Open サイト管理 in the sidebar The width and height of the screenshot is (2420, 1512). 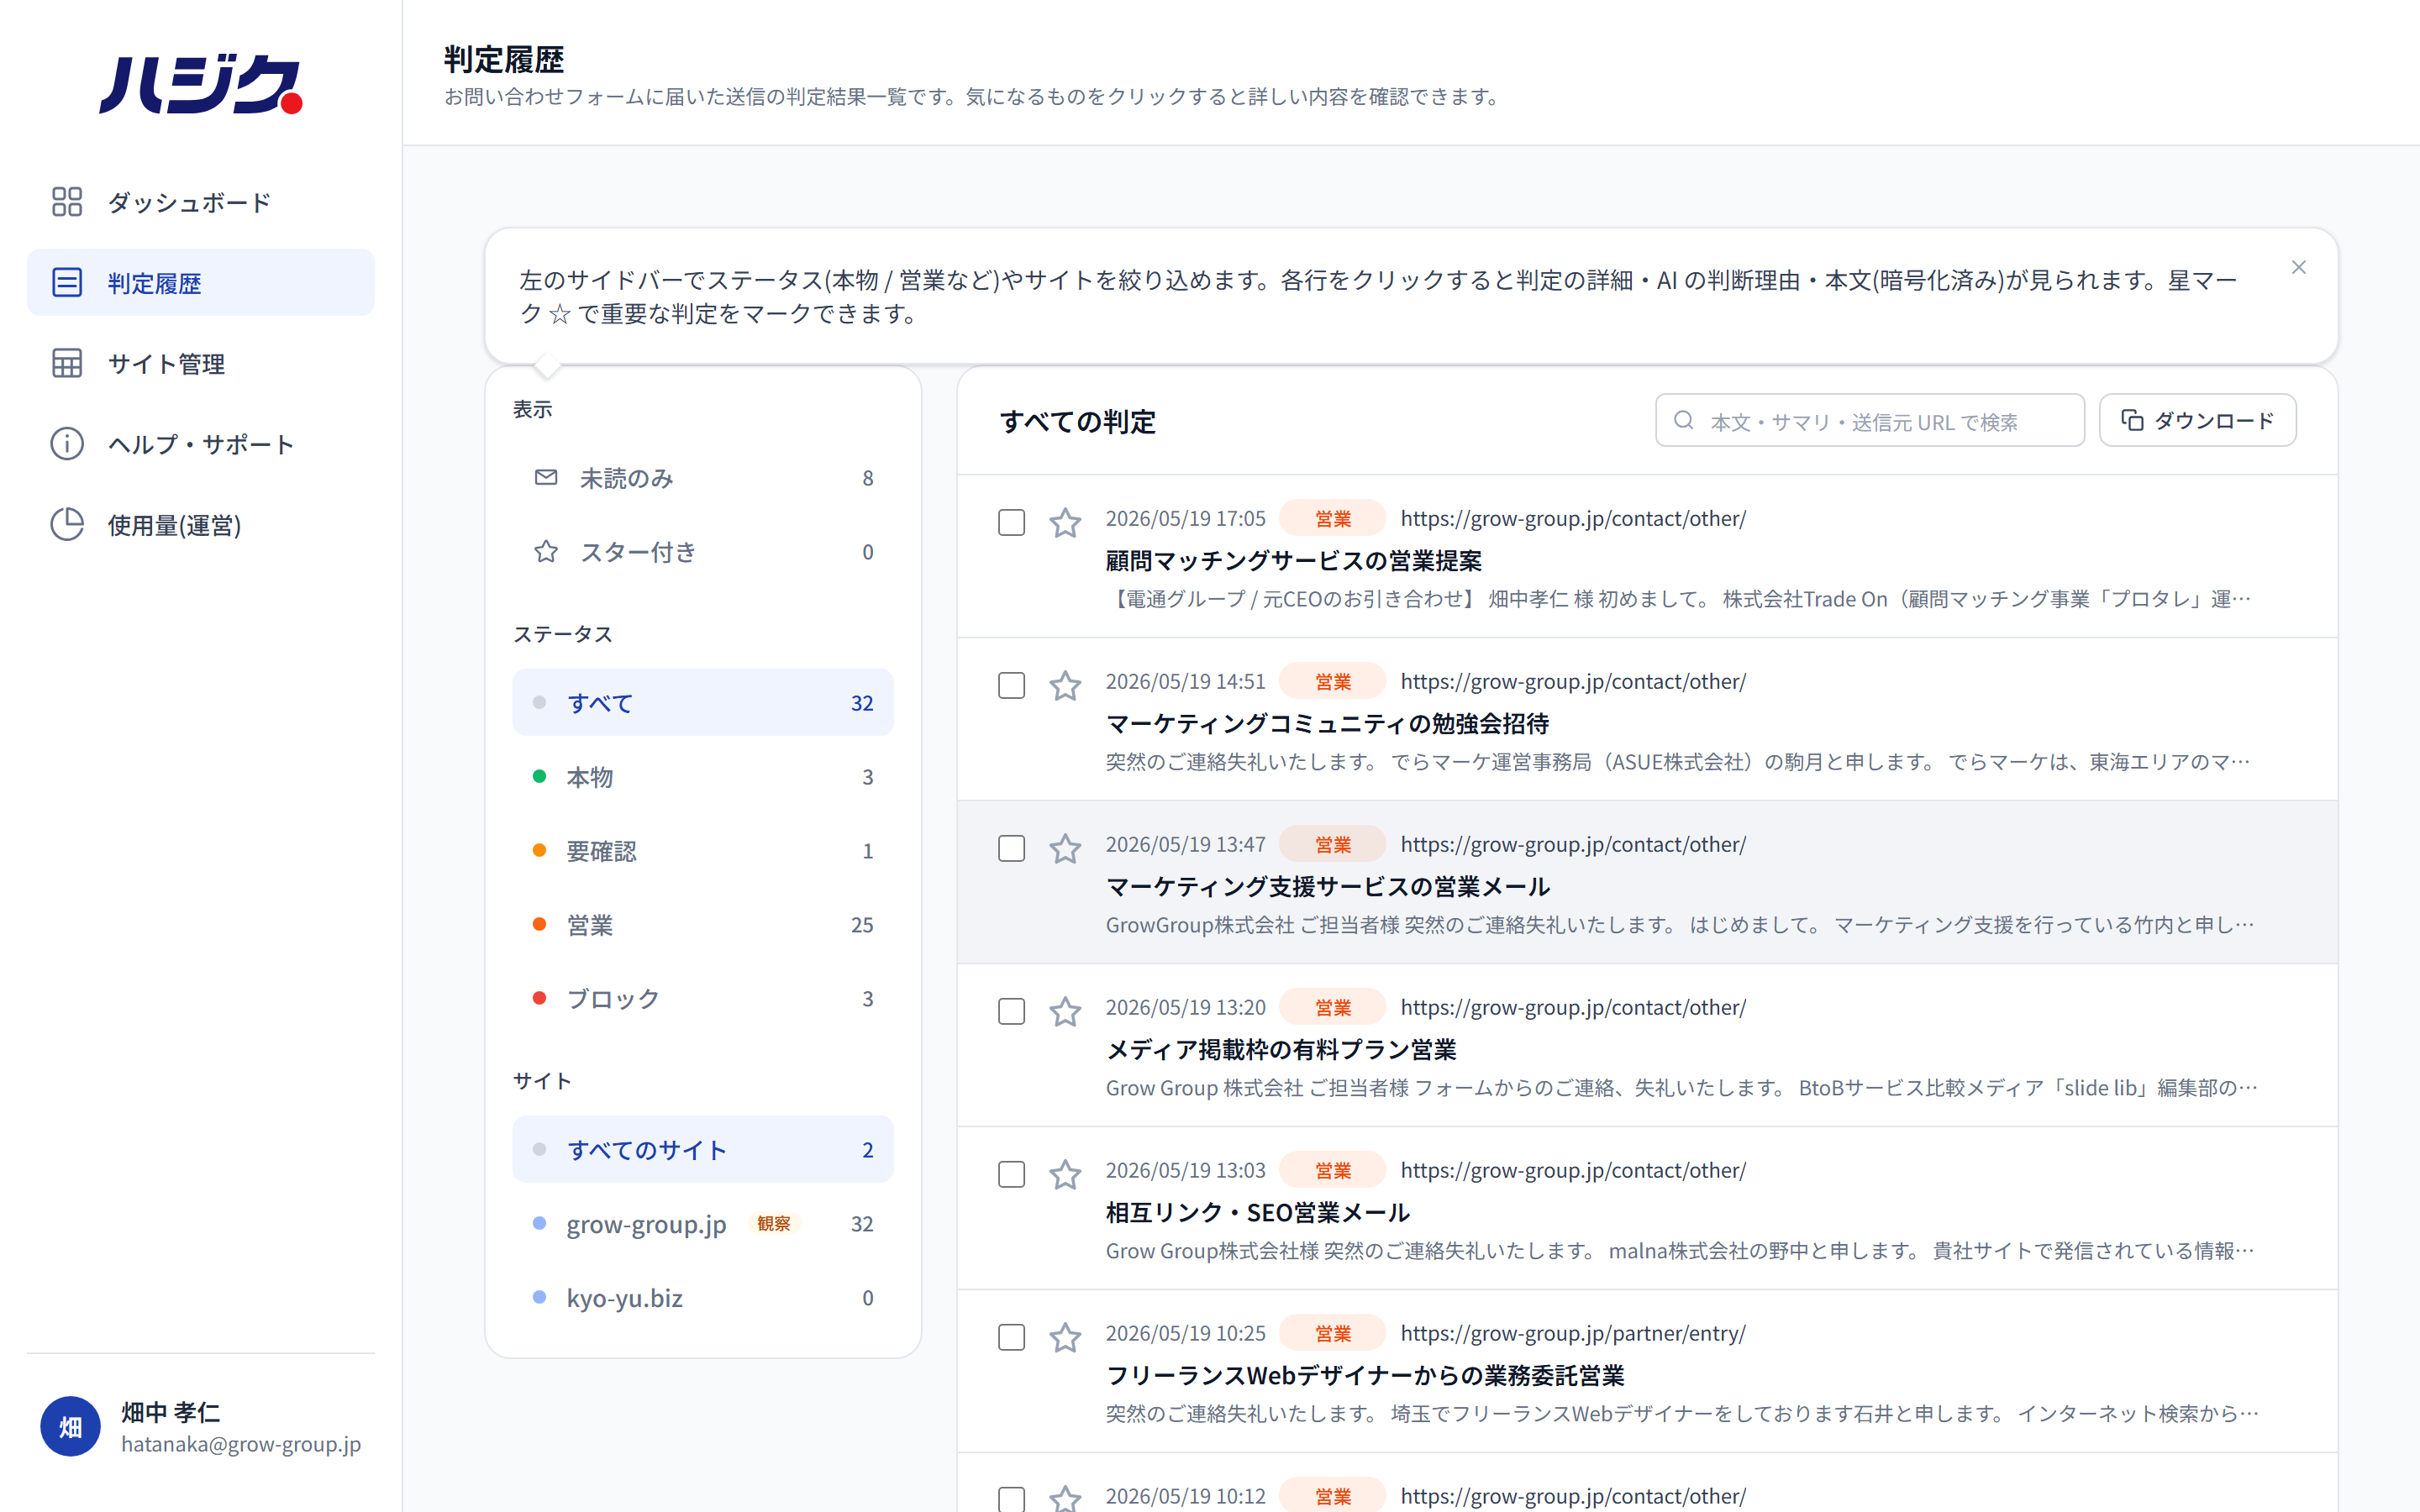pyautogui.click(x=201, y=364)
